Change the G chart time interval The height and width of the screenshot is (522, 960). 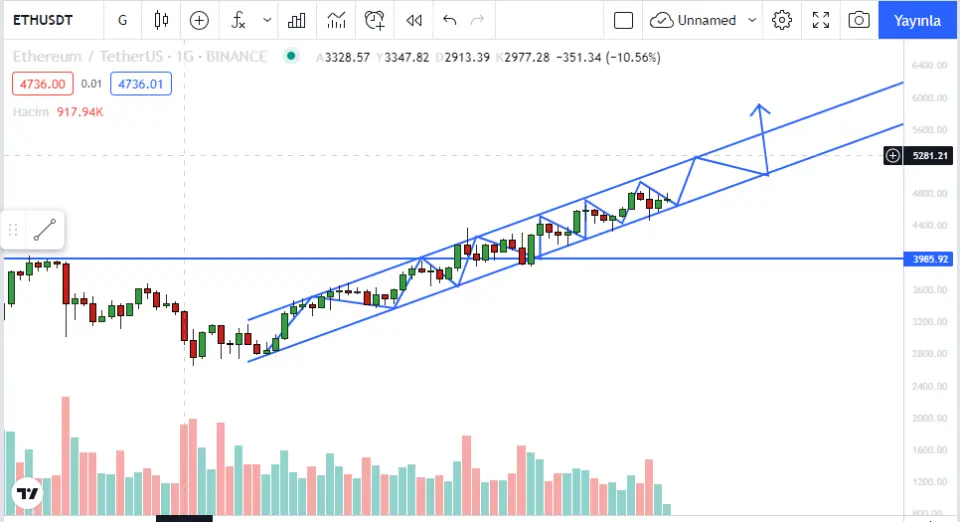tap(122, 20)
